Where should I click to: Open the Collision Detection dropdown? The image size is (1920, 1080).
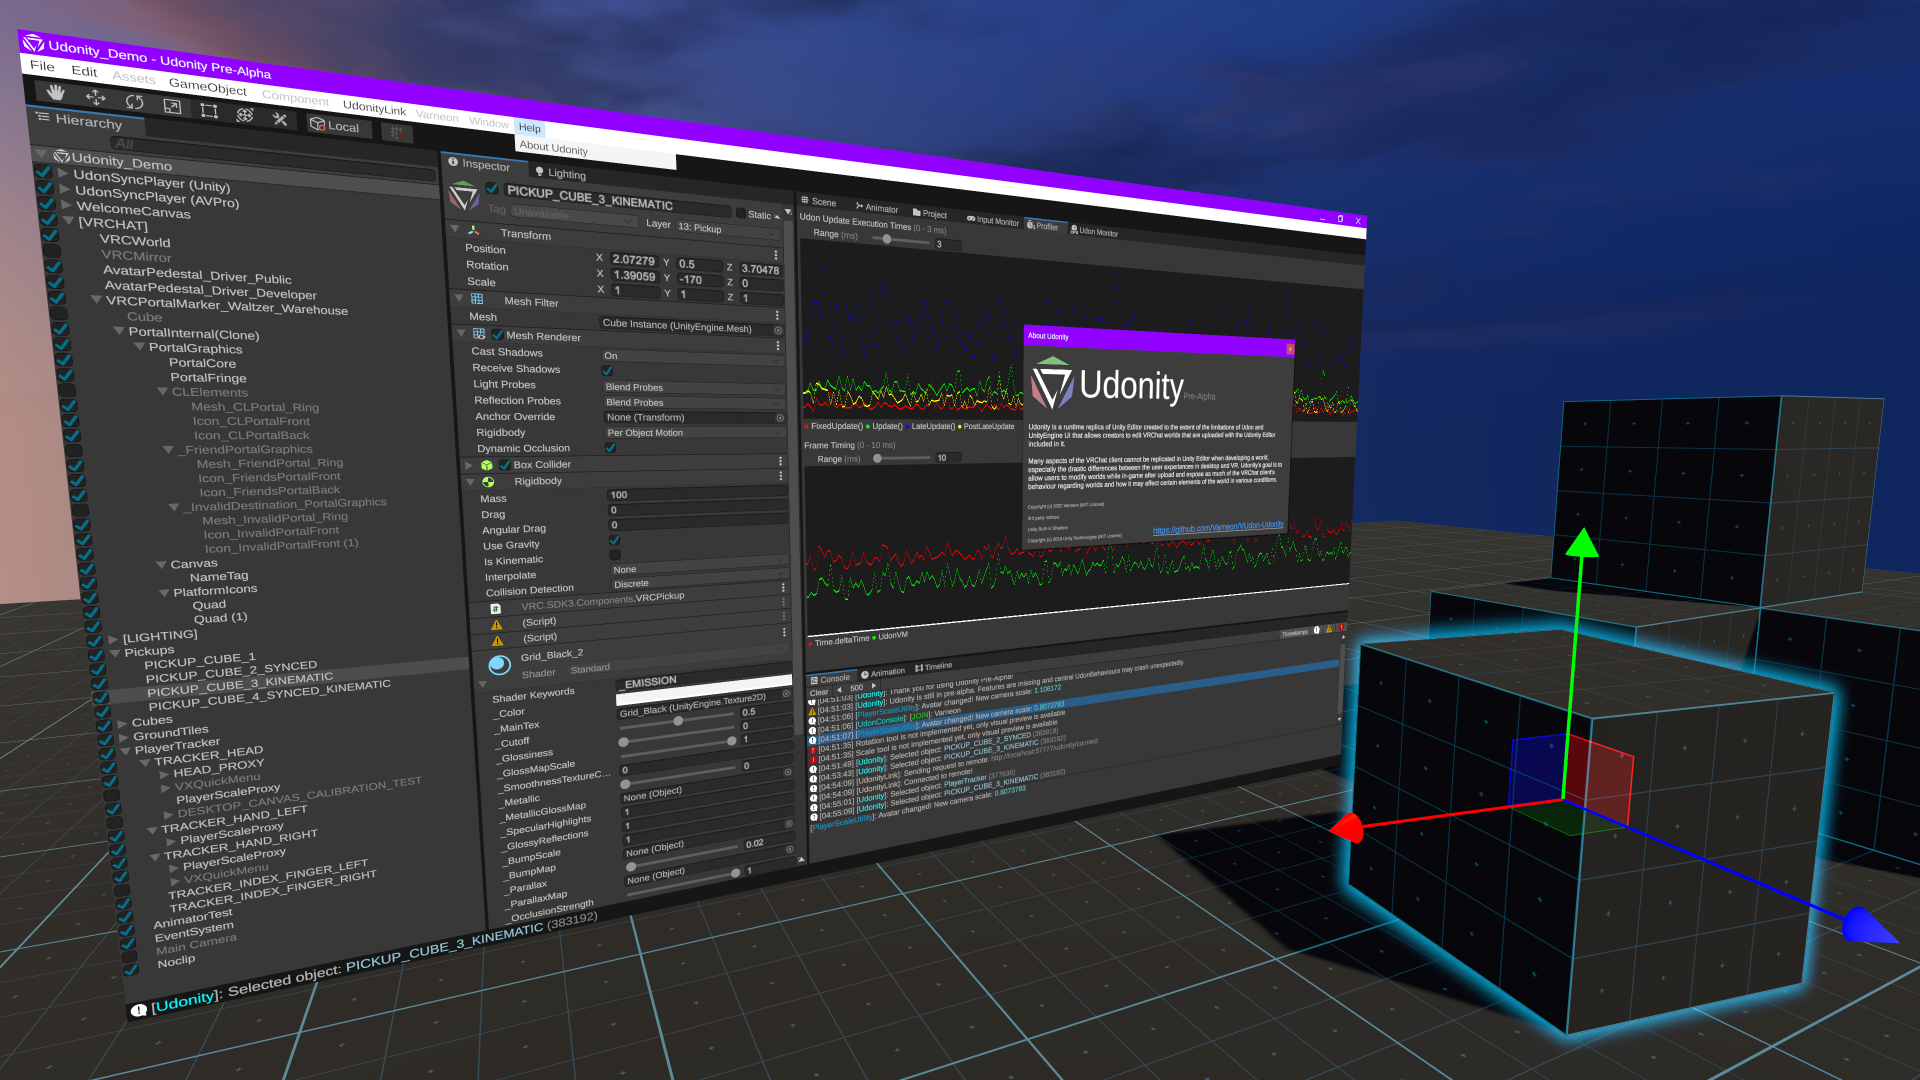pos(698,581)
